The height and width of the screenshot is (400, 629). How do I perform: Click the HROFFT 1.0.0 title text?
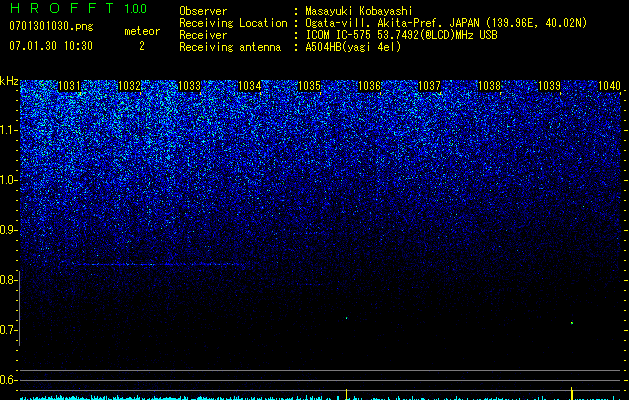78,8
